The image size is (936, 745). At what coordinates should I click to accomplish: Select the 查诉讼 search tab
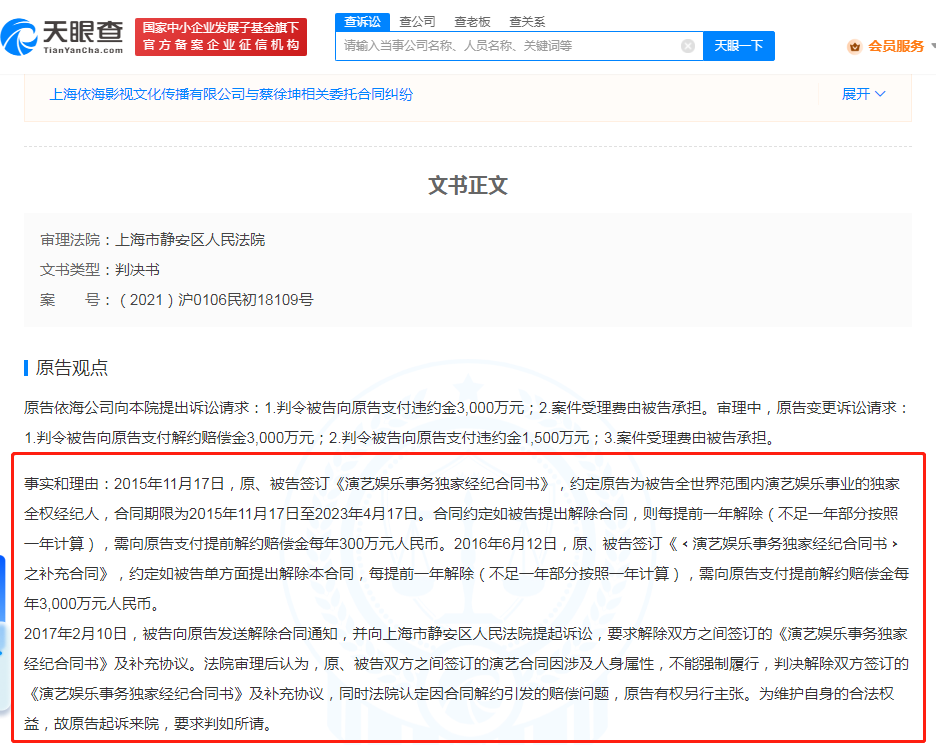click(362, 22)
